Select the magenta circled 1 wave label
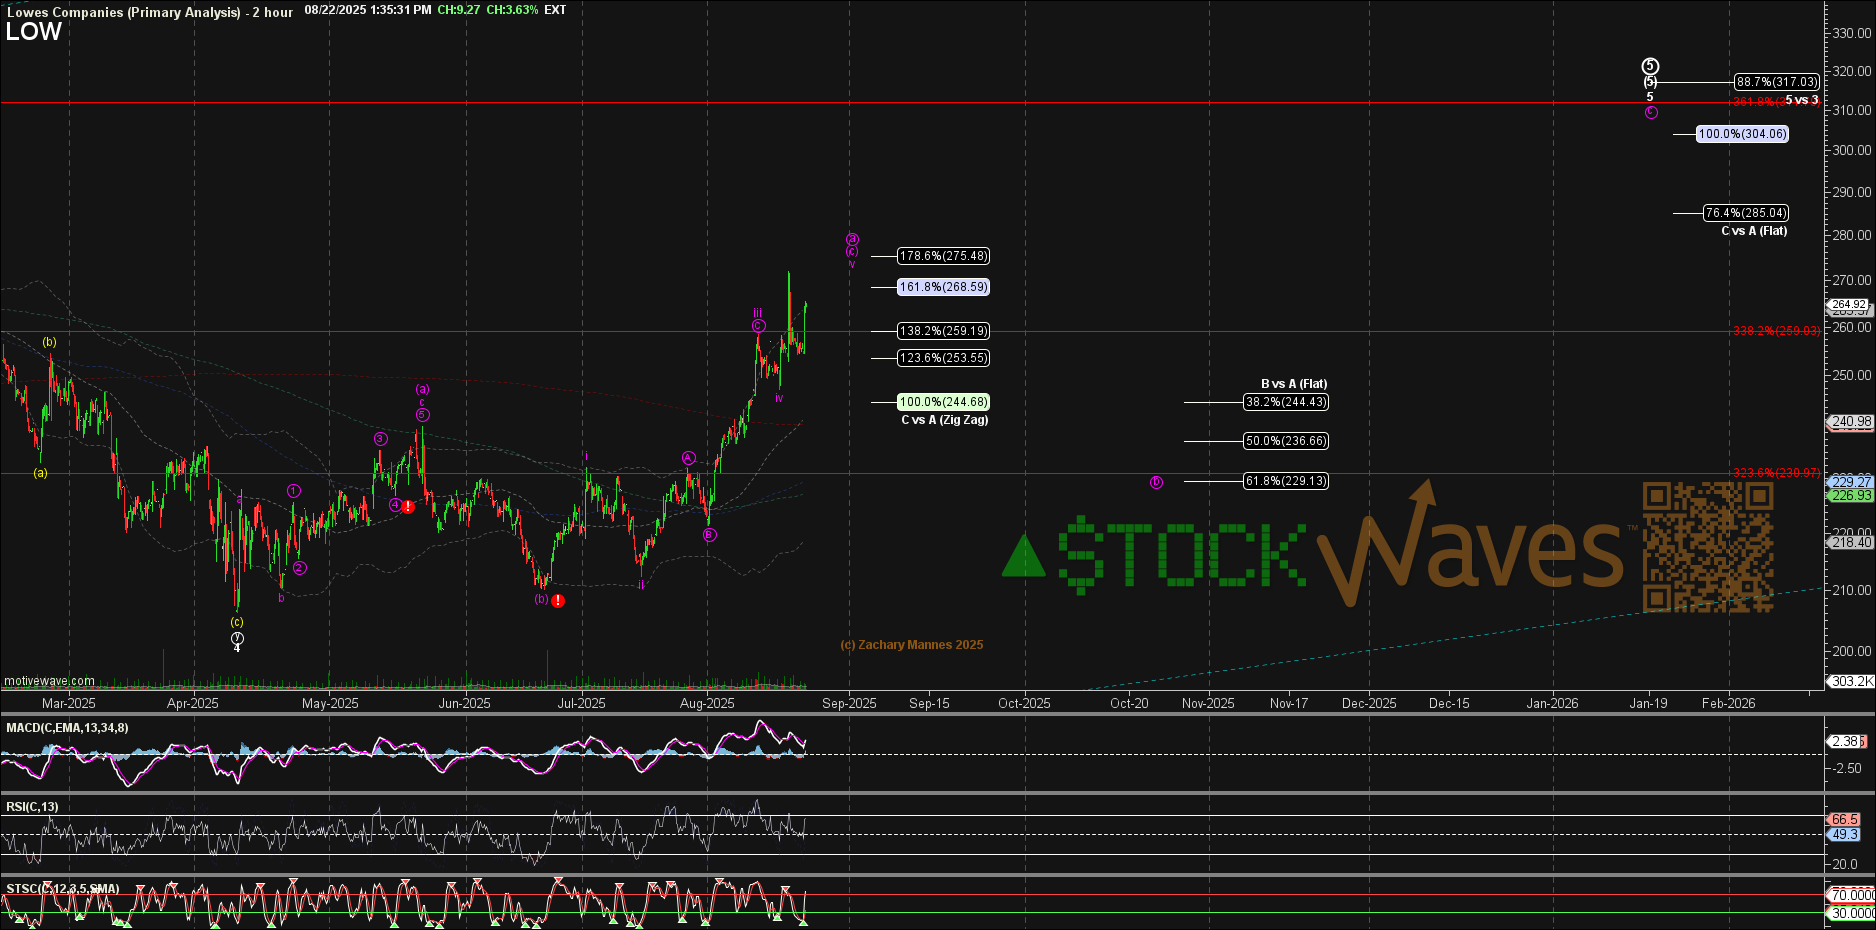The width and height of the screenshot is (1876, 930). pyautogui.click(x=294, y=491)
